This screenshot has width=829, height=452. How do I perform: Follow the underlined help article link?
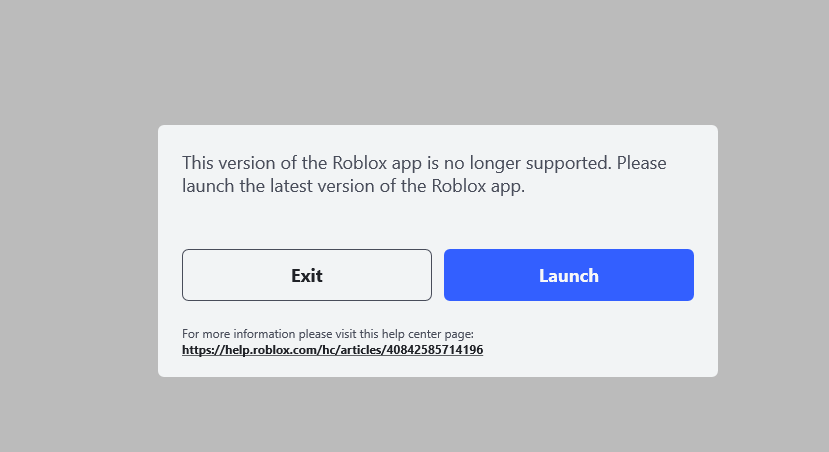tap(332, 350)
